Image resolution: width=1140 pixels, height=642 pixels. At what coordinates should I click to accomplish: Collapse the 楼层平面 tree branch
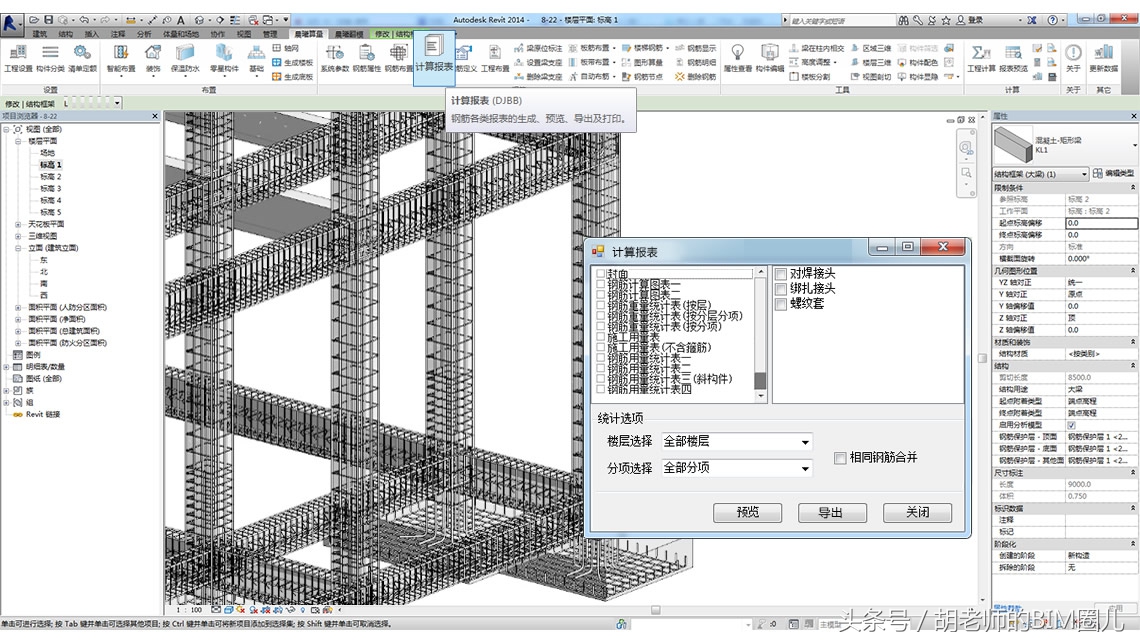pos(18,140)
